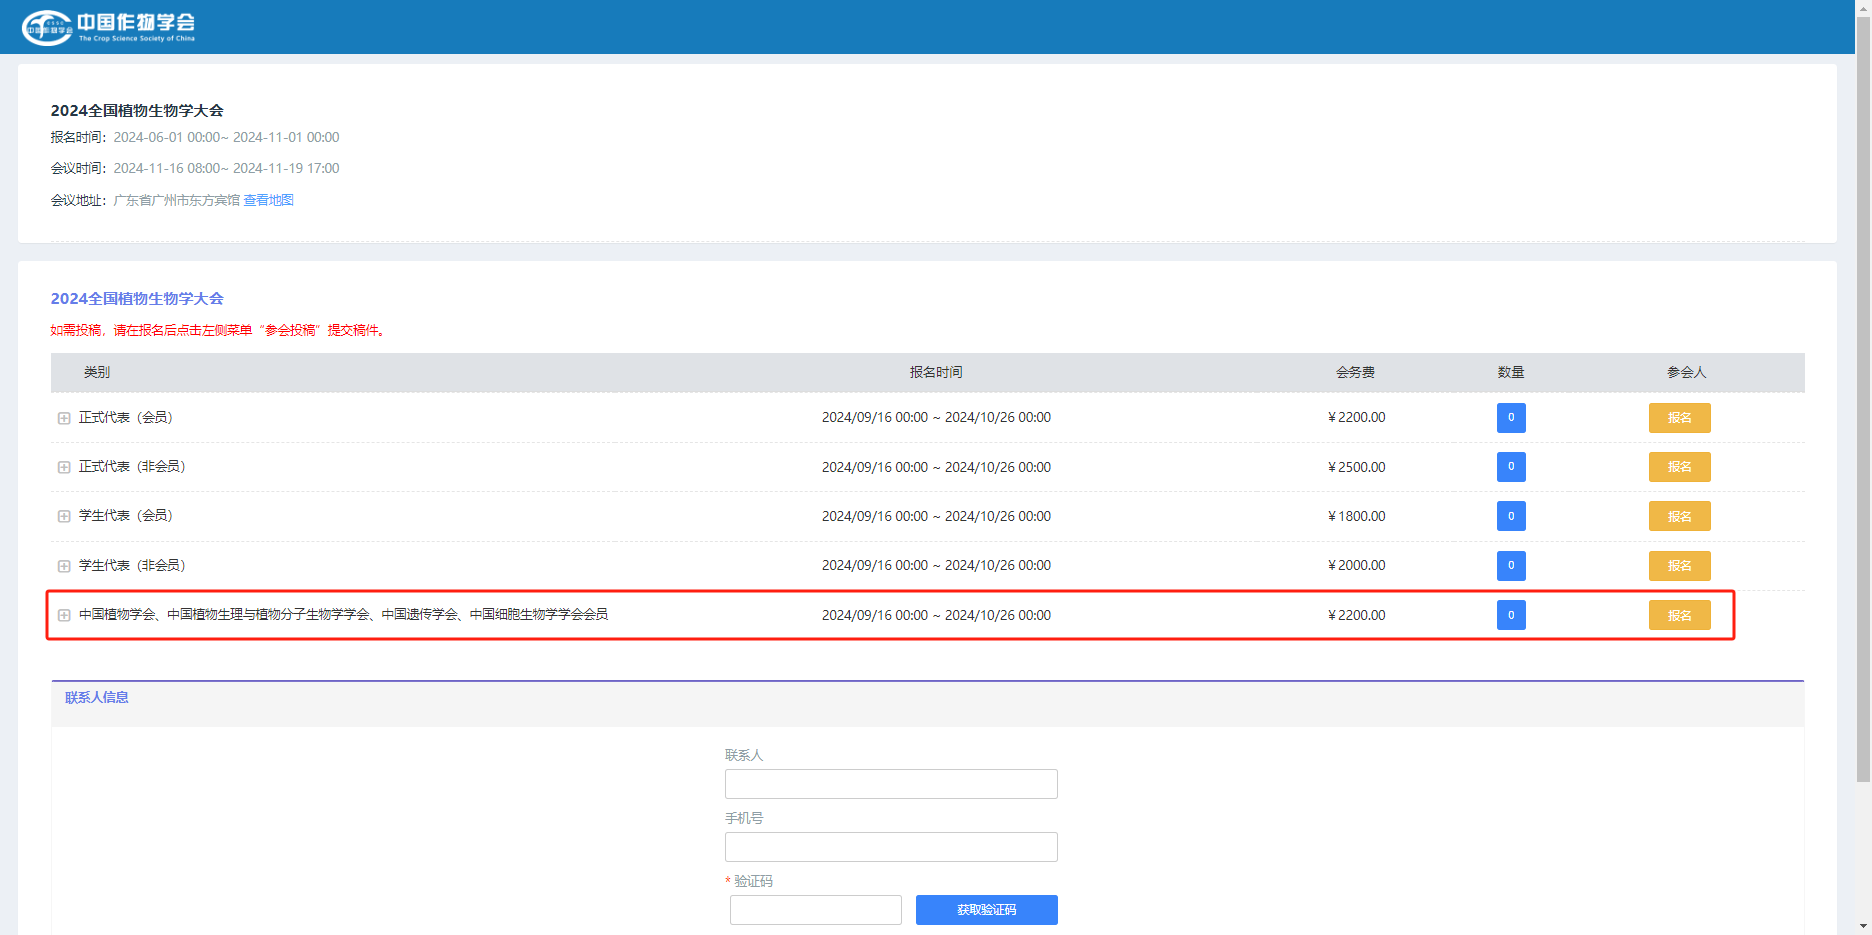The width and height of the screenshot is (1872, 935).
Task: Focus the 联系人 input field
Action: (891, 784)
